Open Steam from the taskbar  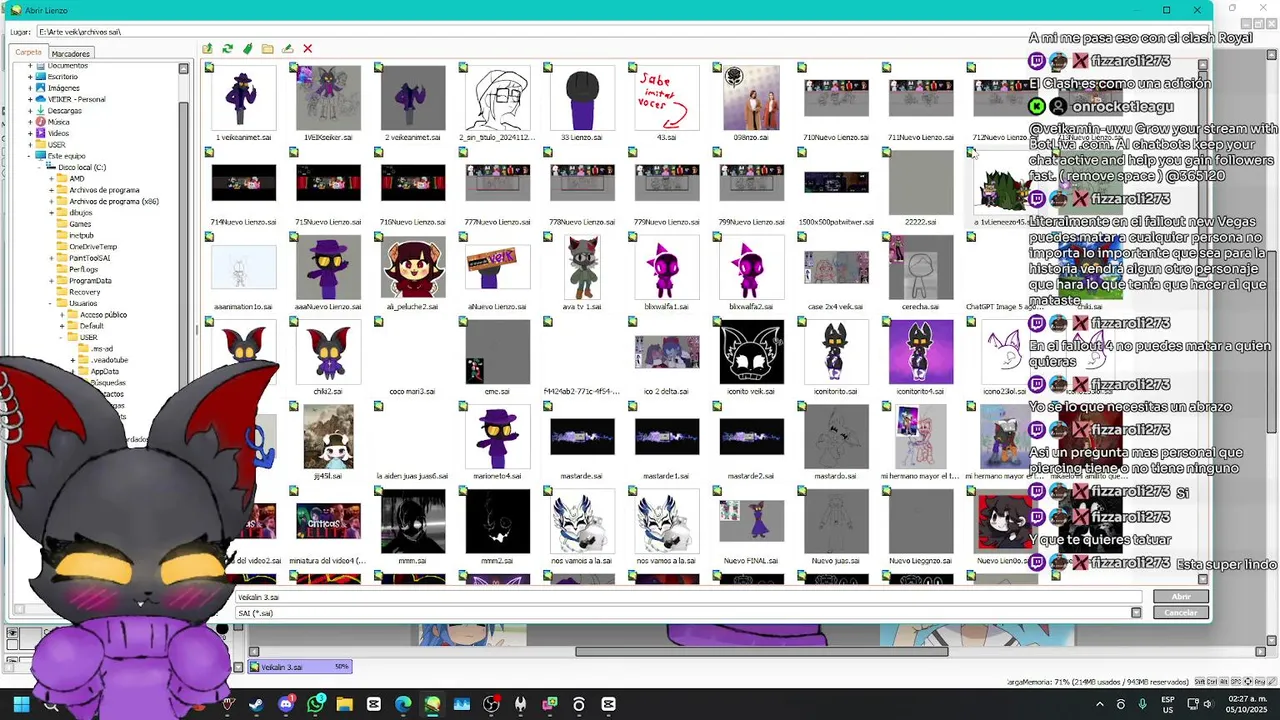(257, 704)
